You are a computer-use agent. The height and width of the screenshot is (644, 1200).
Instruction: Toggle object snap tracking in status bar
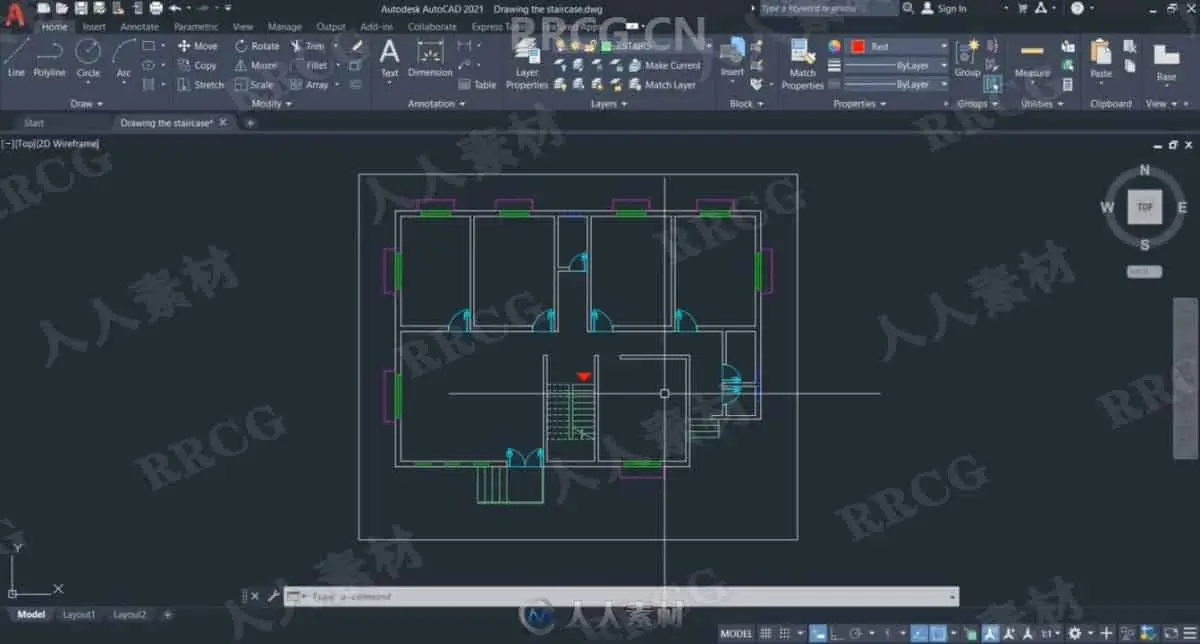click(918, 633)
